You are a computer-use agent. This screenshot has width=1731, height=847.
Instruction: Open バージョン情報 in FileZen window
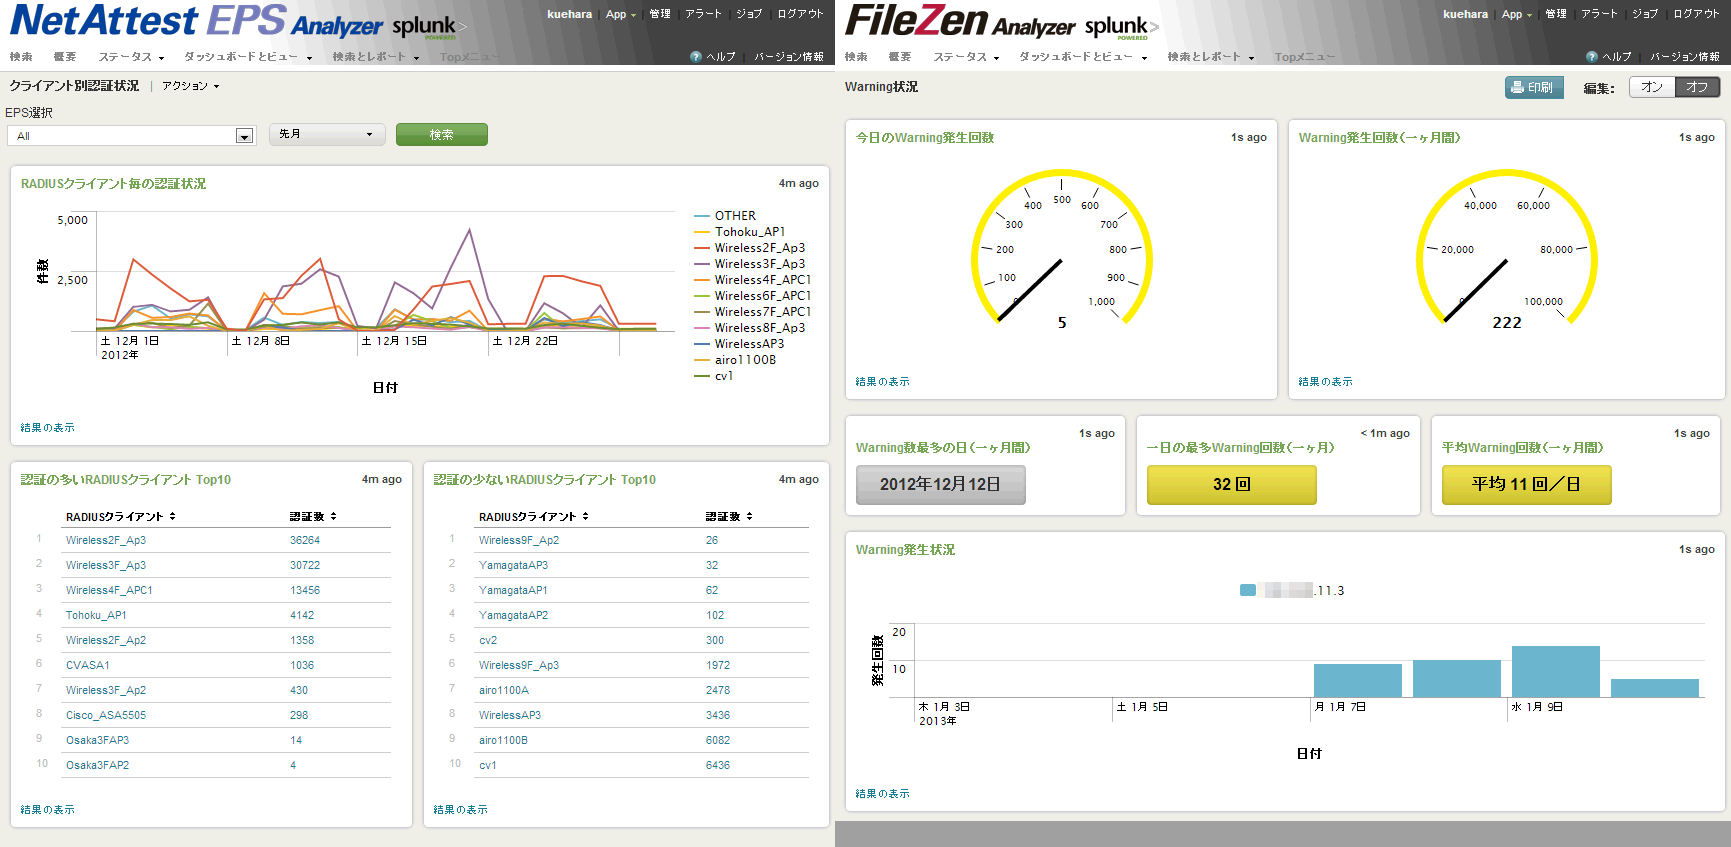[x=1685, y=57]
